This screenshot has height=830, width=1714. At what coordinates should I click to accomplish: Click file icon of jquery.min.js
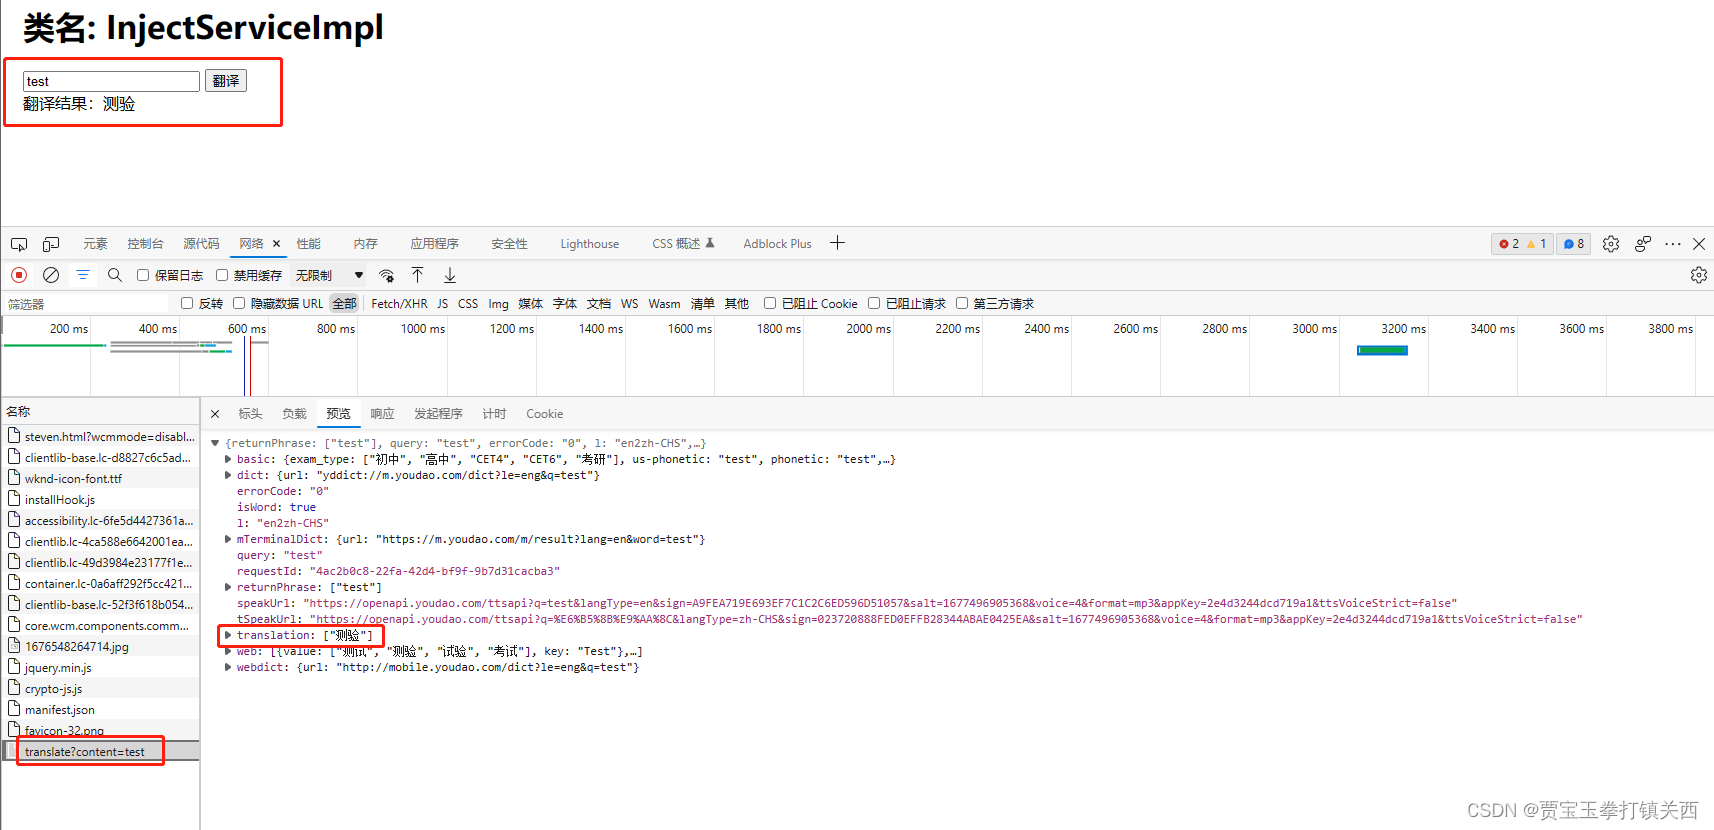pyautogui.click(x=14, y=666)
